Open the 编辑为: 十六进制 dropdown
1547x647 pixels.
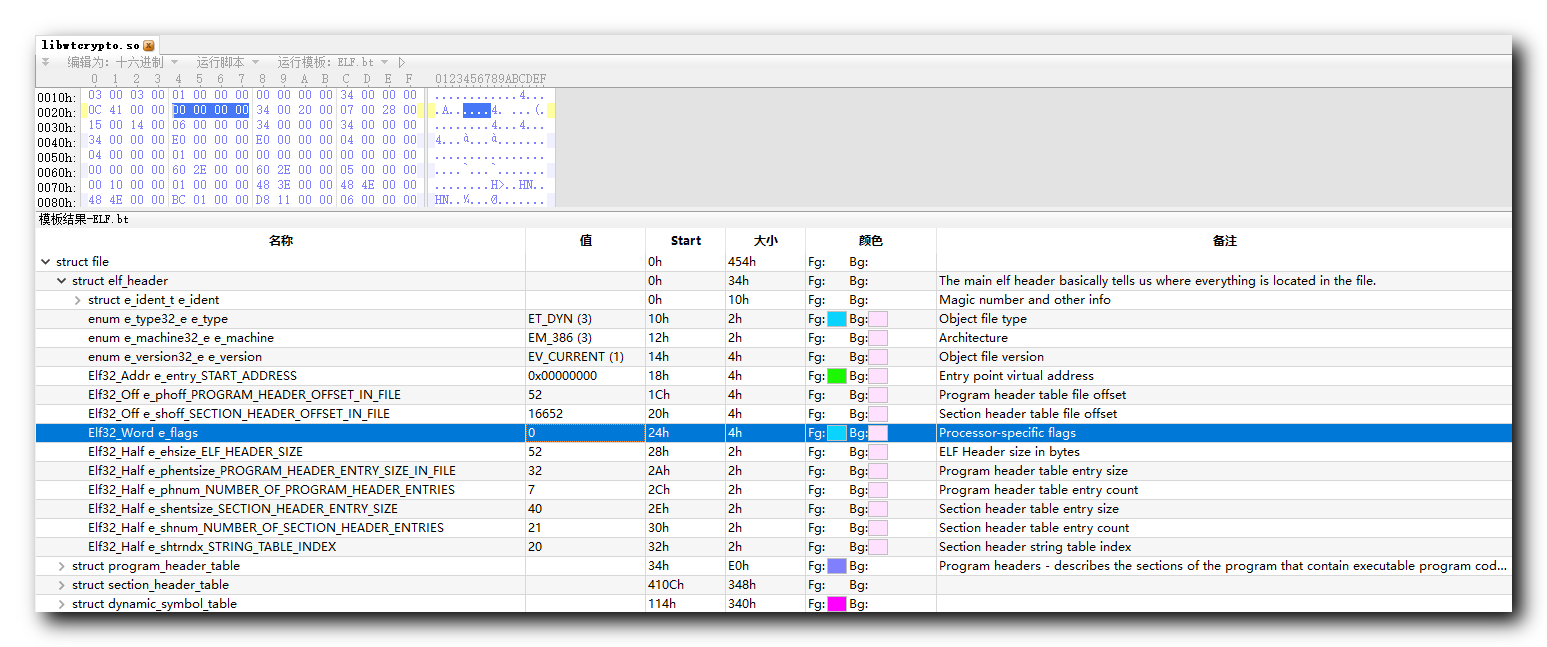tap(123, 62)
